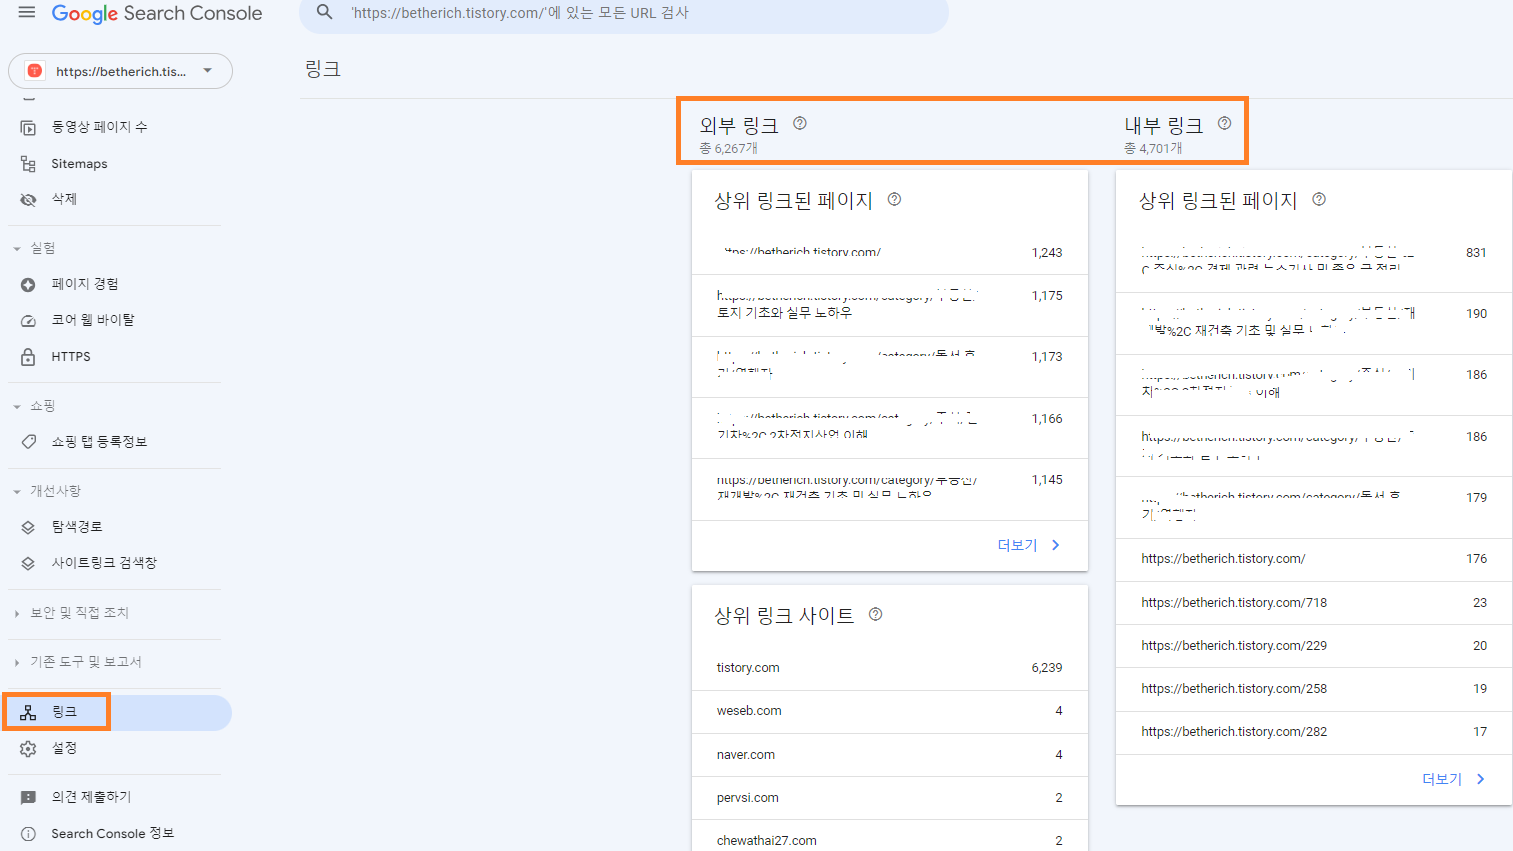Open external linked page row with 1,175
1513x851 pixels.
click(x=890, y=305)
